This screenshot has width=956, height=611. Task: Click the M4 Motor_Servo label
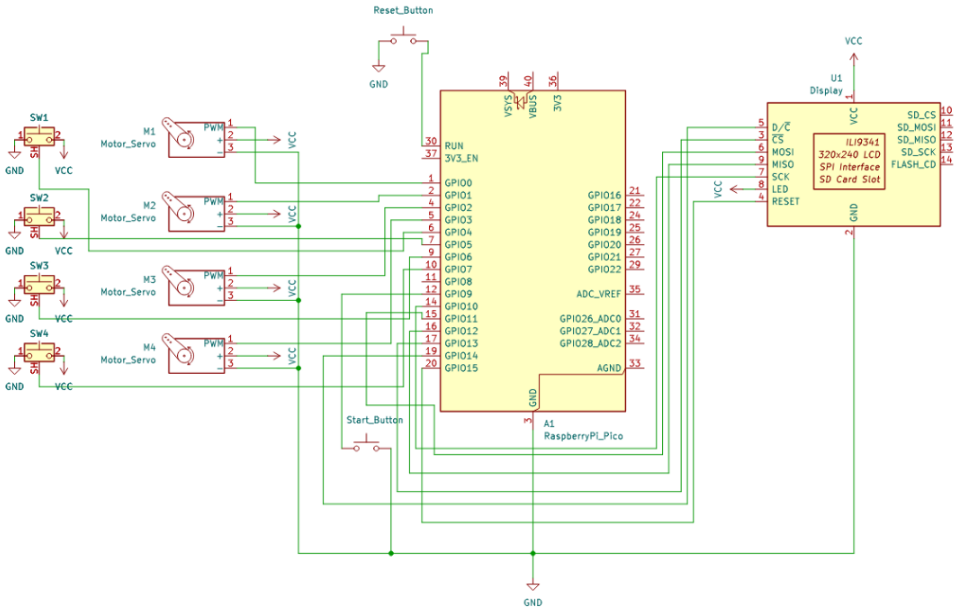tap(128, 354)
